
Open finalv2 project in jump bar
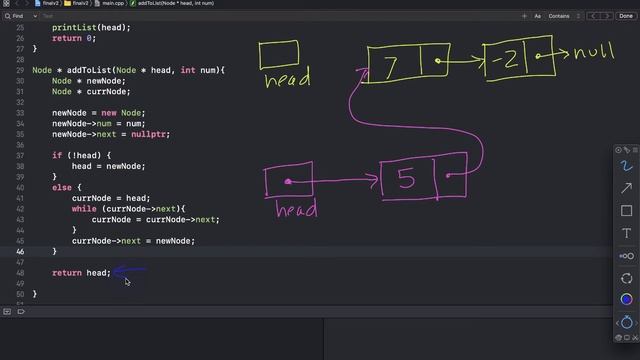click(47, 3)
